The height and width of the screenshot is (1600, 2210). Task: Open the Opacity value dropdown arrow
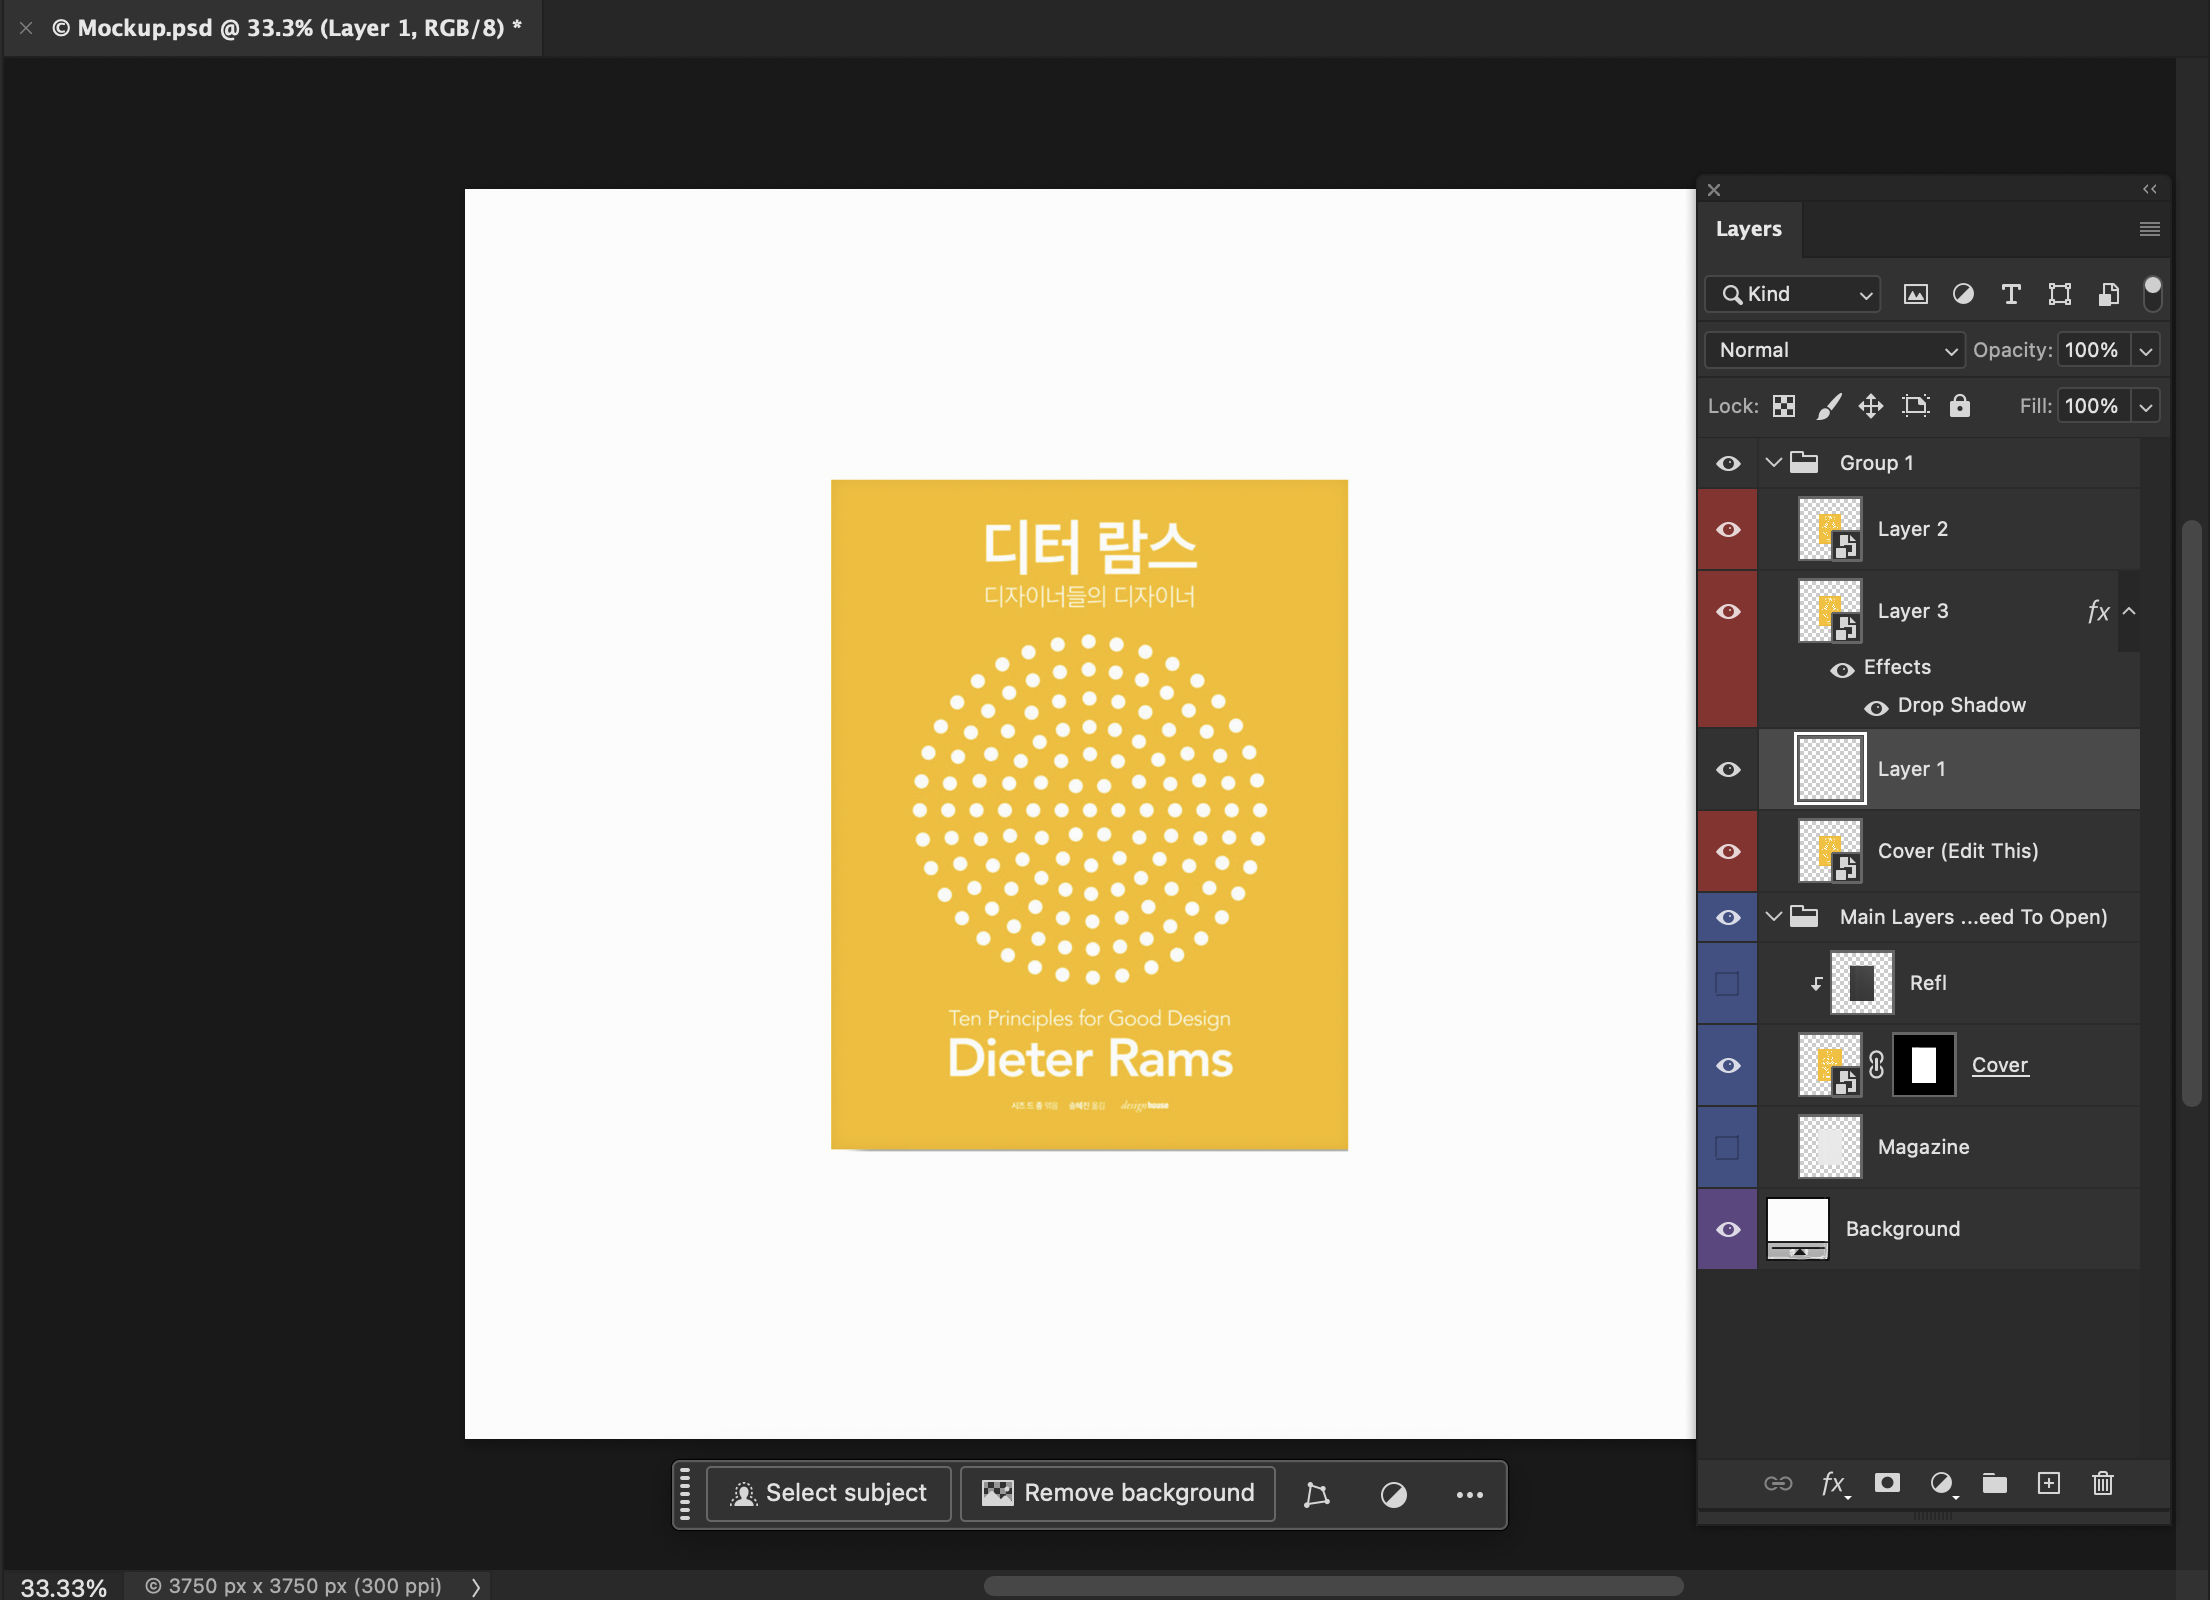pos(2146,350)
